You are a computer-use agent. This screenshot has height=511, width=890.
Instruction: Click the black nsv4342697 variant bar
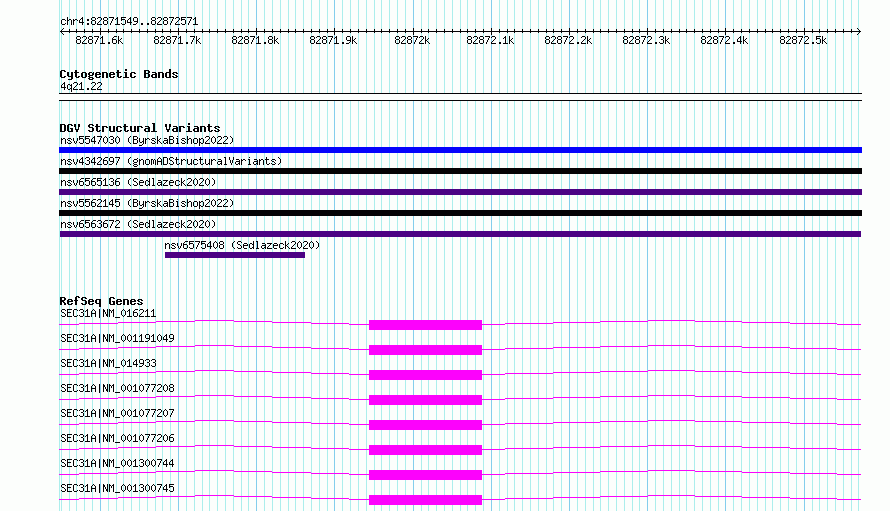460,171
